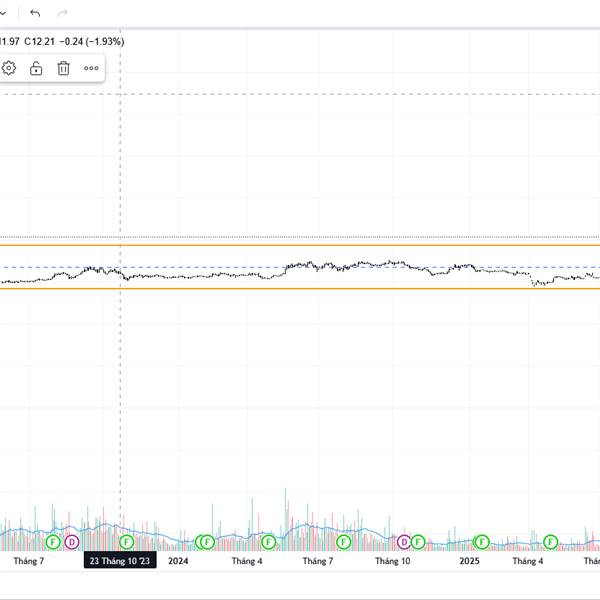Click the 2025 label on the time axis

470,561
